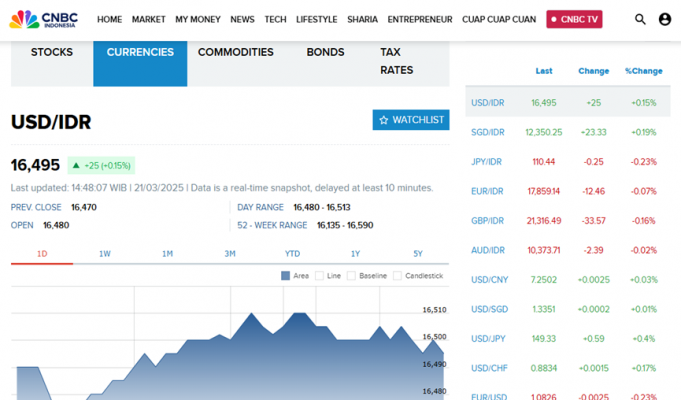
Task: Click the CNBC TV live button
Action: [574, 19]
